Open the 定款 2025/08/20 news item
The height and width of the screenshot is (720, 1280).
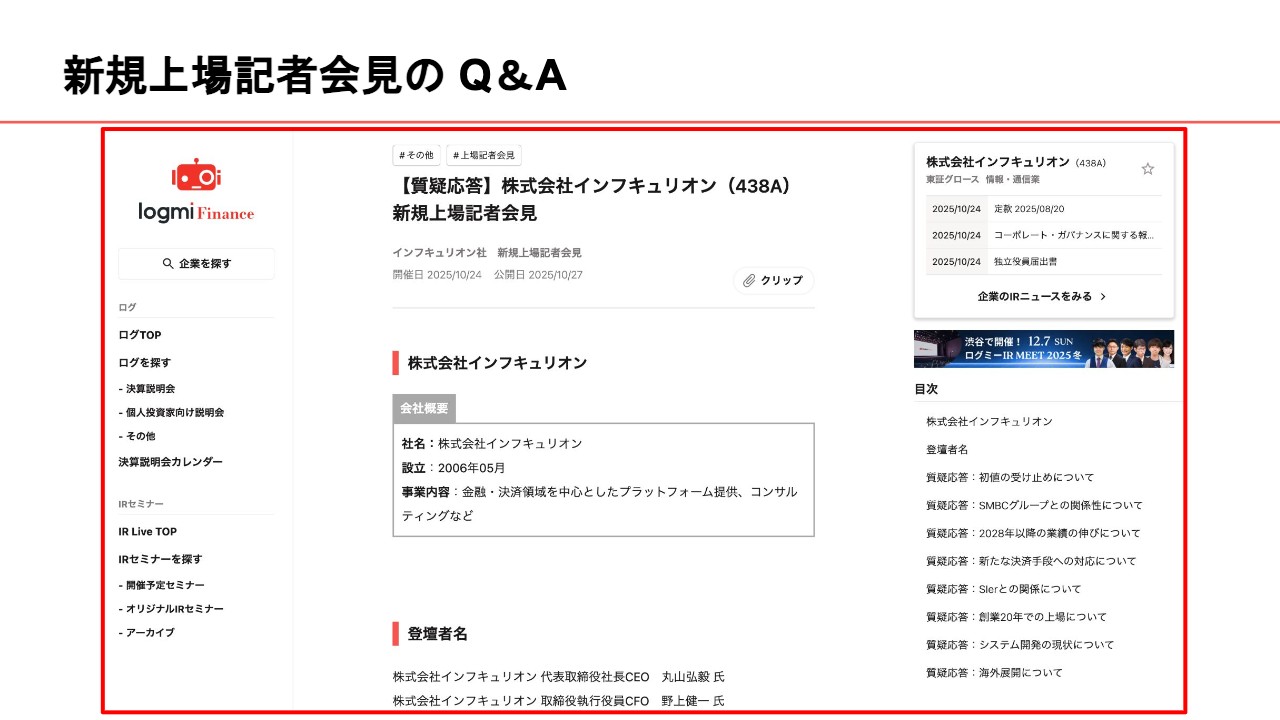click(x=1029, y=209)
